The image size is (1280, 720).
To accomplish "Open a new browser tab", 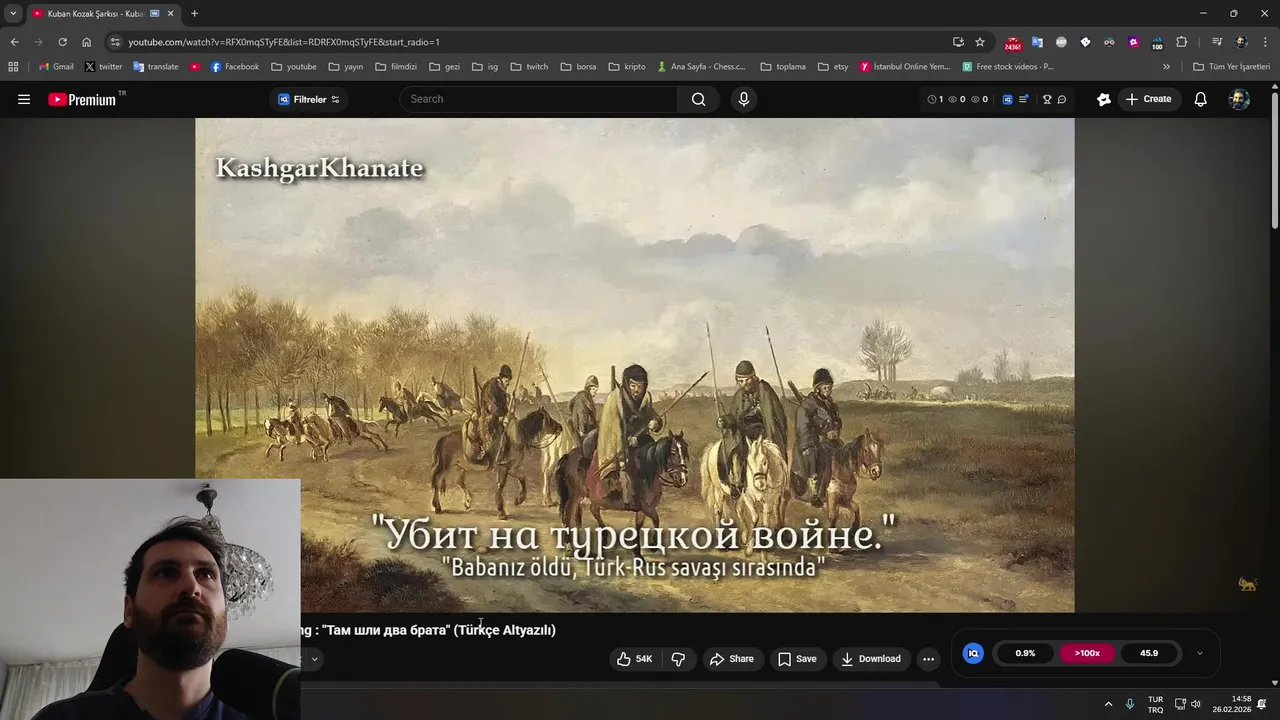I will (x=194, y=13).
